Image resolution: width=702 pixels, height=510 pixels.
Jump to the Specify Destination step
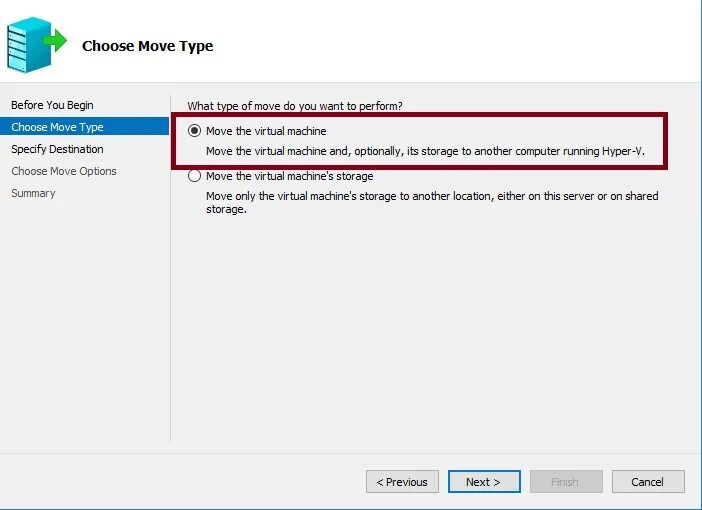coord(57,149)
